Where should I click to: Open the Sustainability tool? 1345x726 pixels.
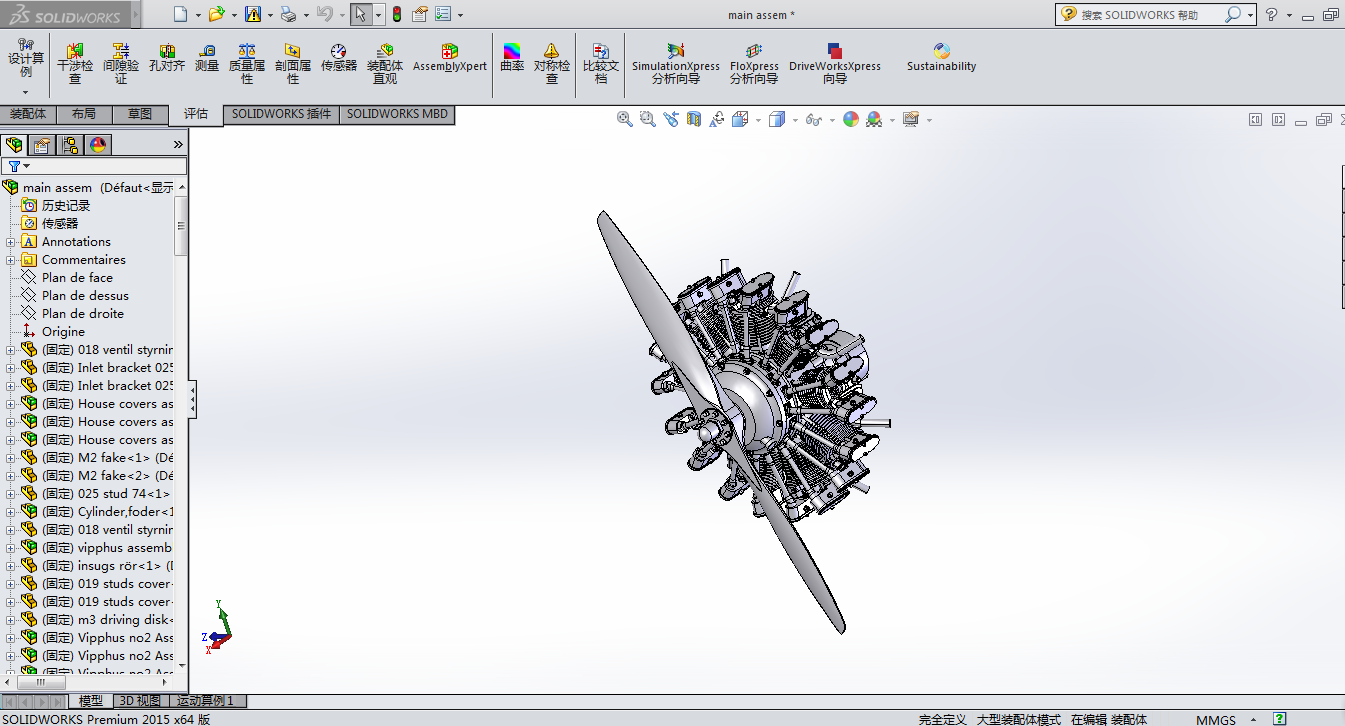[x=941, y=58]
